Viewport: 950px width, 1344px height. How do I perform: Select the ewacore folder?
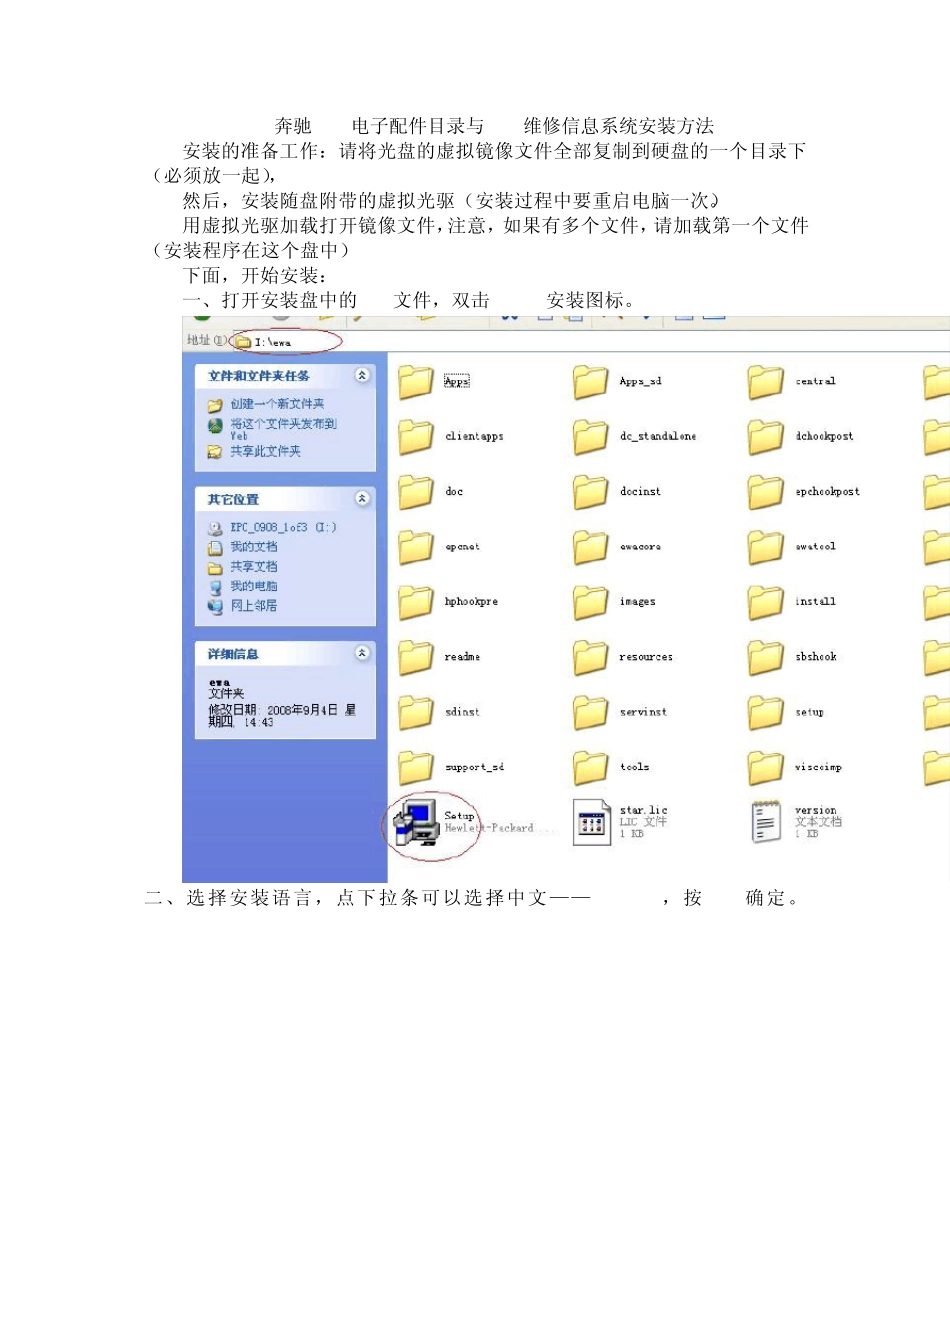[616, 547]
